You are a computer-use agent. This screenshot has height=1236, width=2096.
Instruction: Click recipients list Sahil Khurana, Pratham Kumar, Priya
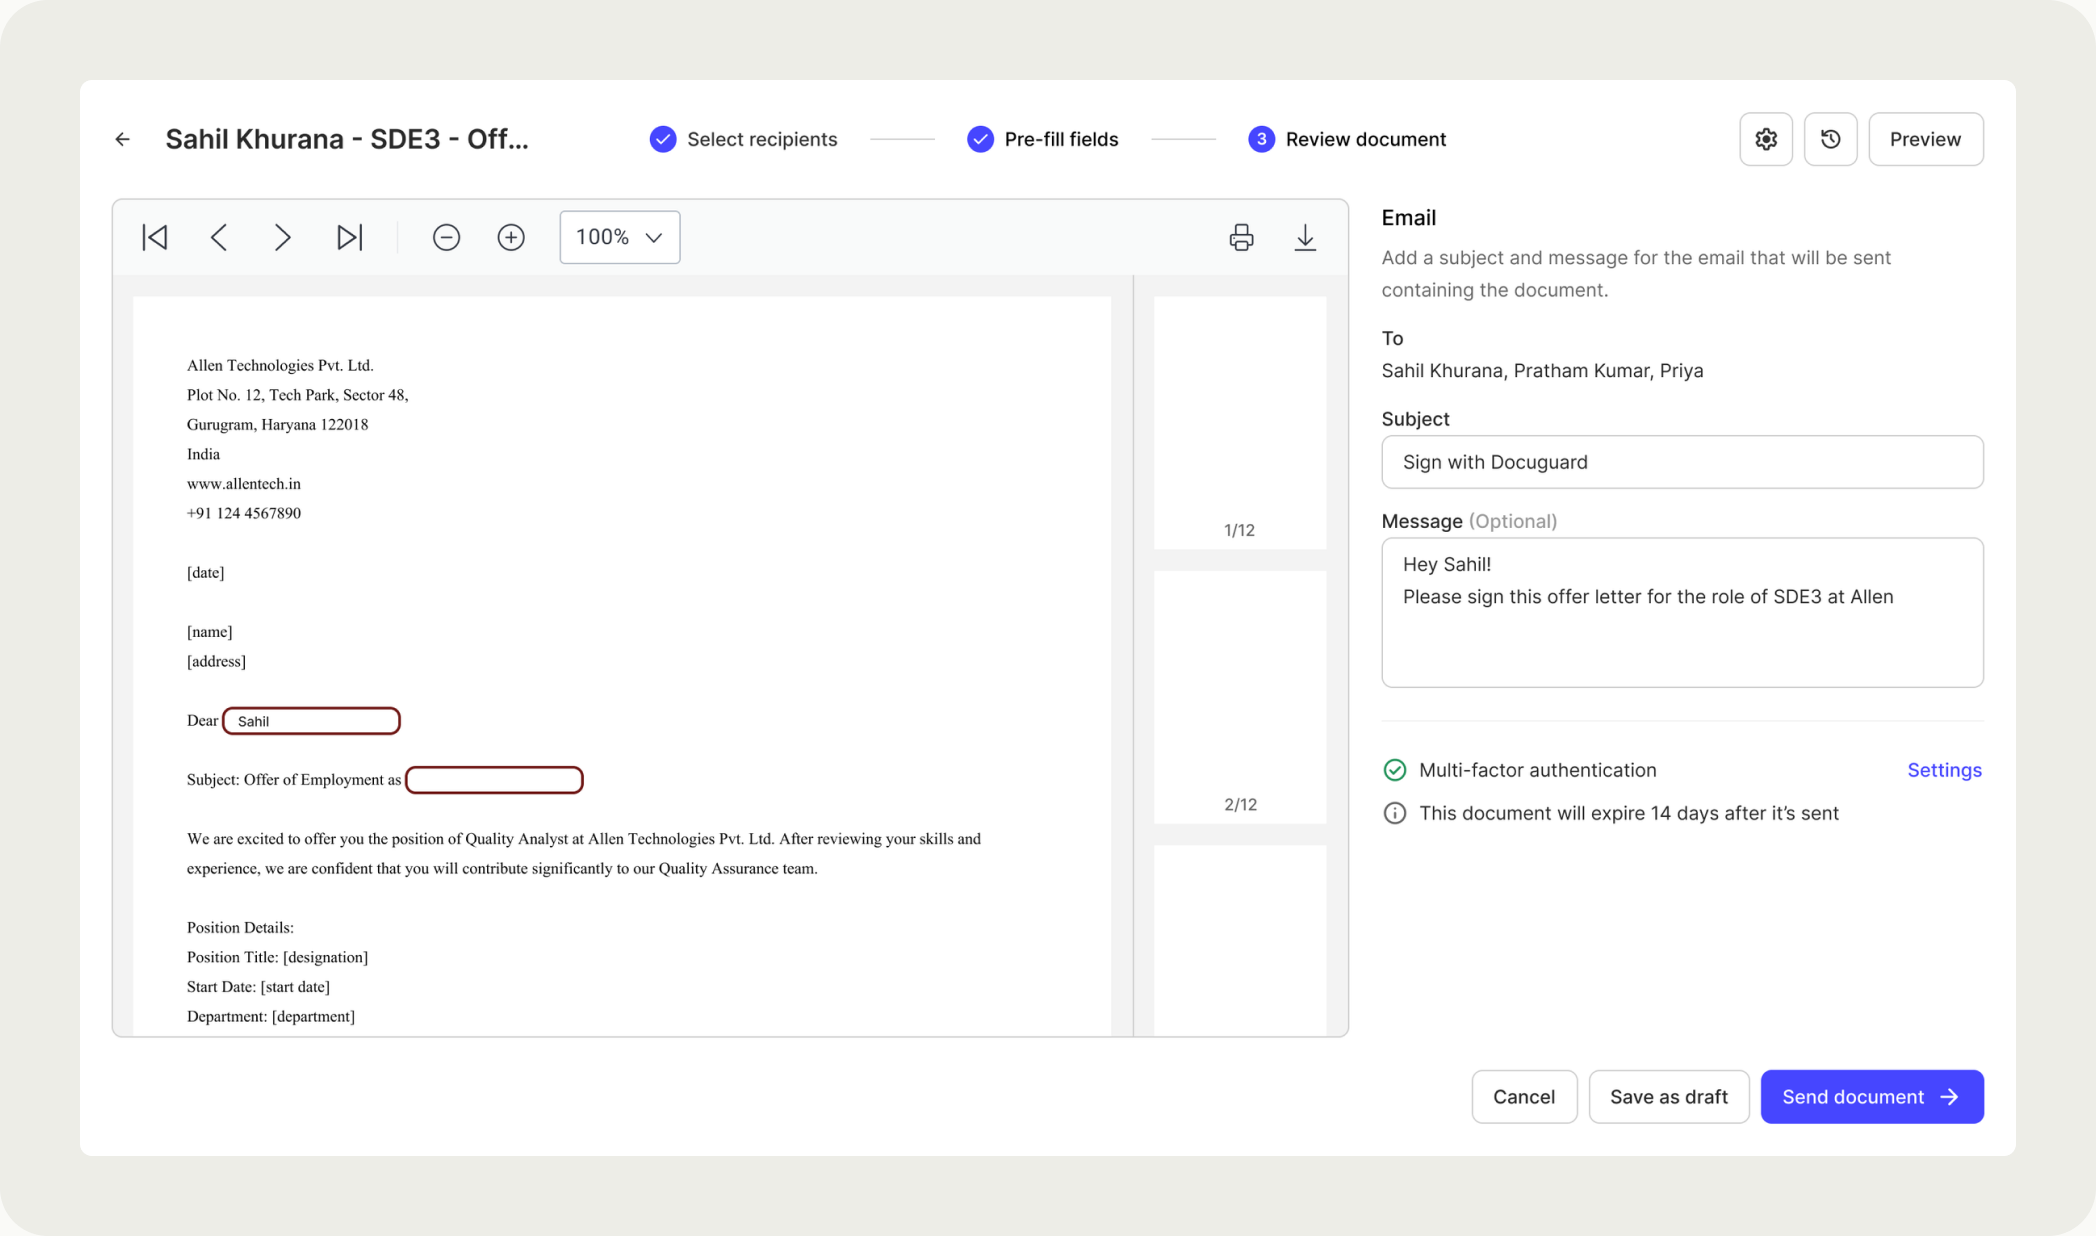click(x=1542, y=371)
